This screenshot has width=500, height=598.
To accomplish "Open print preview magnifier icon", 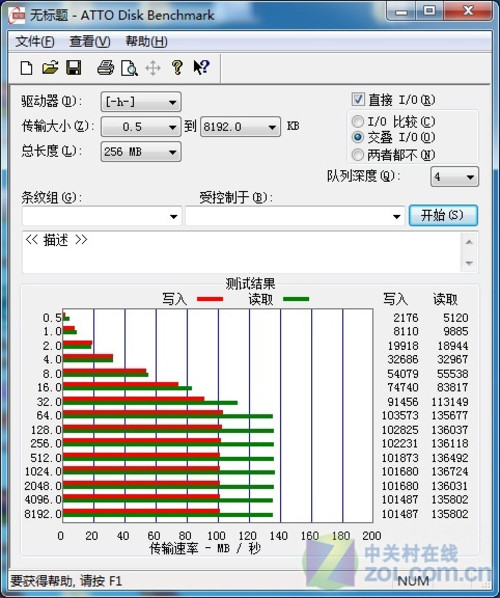I will click(x=129, y=68).
